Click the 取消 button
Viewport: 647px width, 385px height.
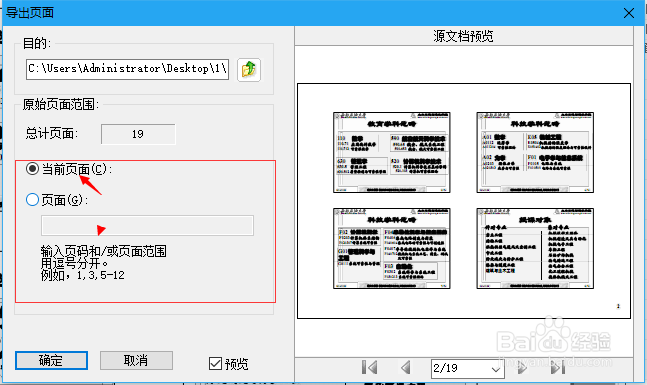(x=136, y=360)
